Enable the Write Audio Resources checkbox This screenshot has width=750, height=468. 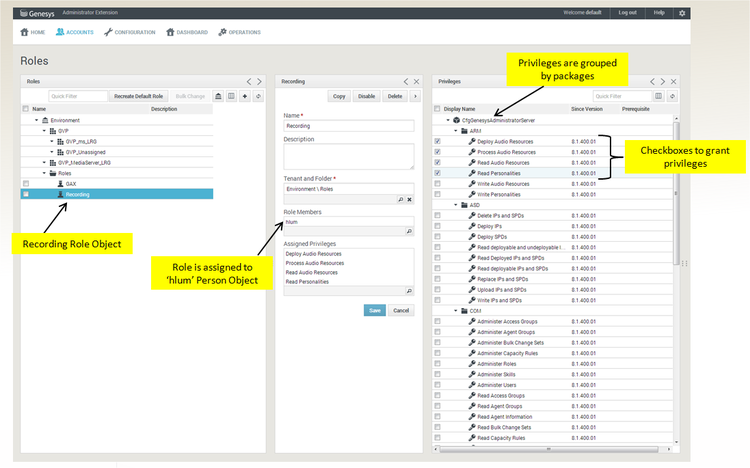[437, 184]
